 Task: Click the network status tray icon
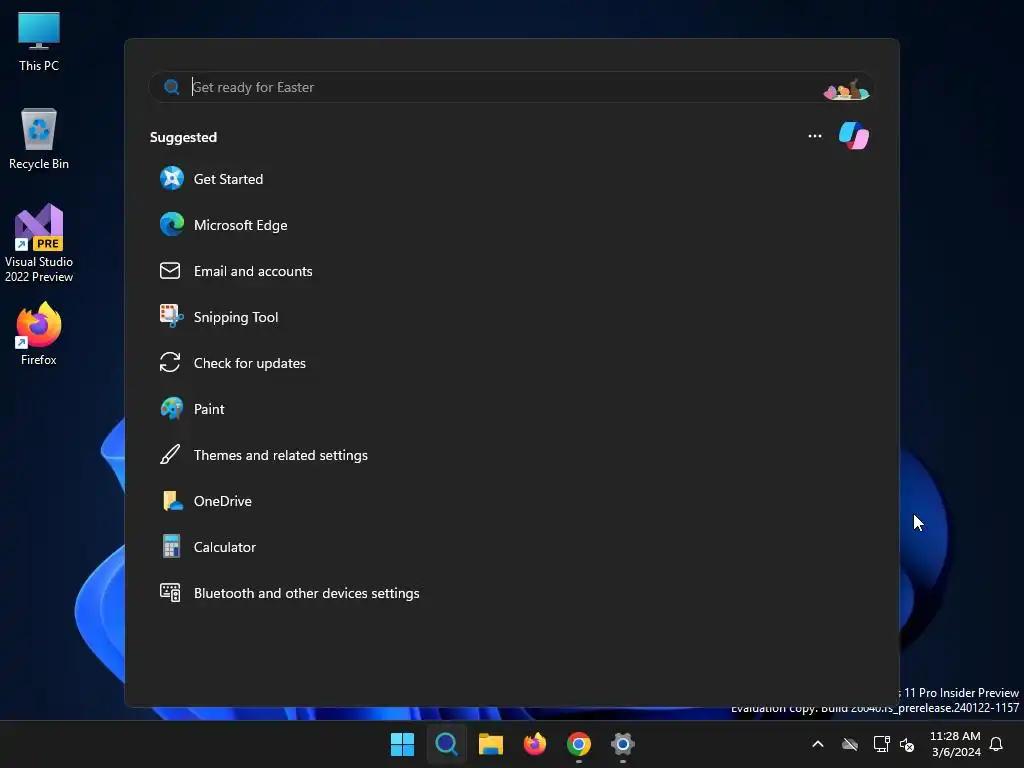[x=881, y=744]
